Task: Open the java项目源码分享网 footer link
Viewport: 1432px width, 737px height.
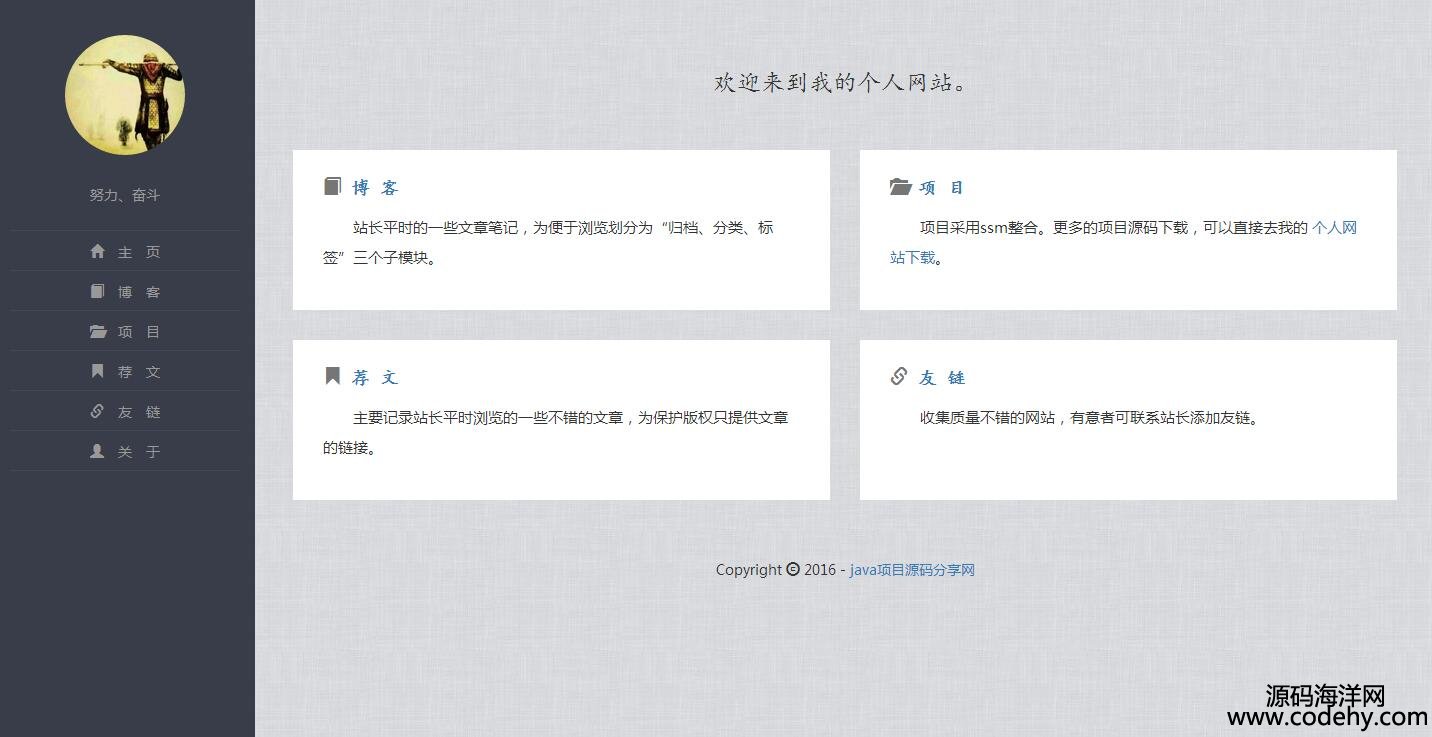Action: click(912, 570)
